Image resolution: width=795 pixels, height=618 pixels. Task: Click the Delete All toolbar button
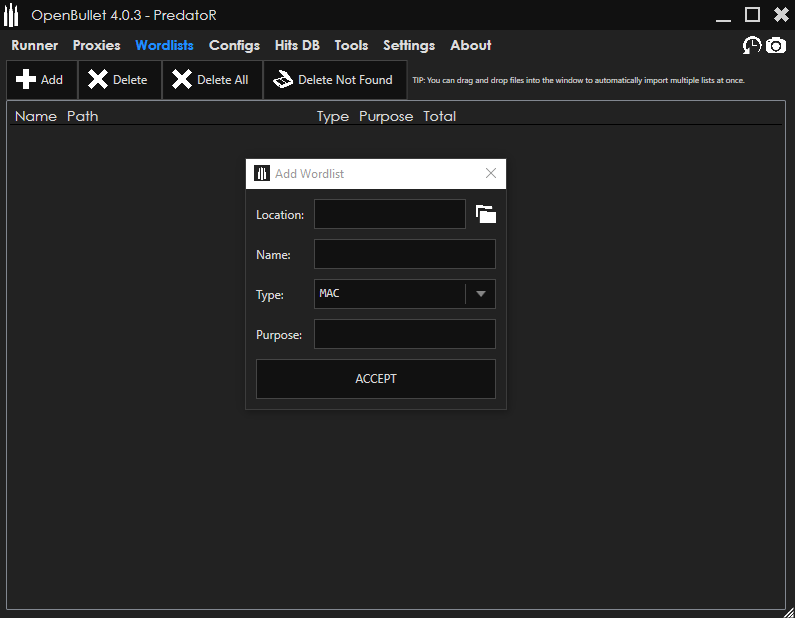pos(212,80)
